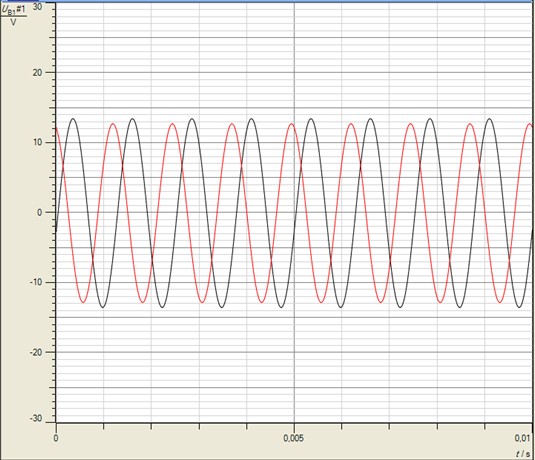Select the V unit label under UB1#1

coord(13,23)
